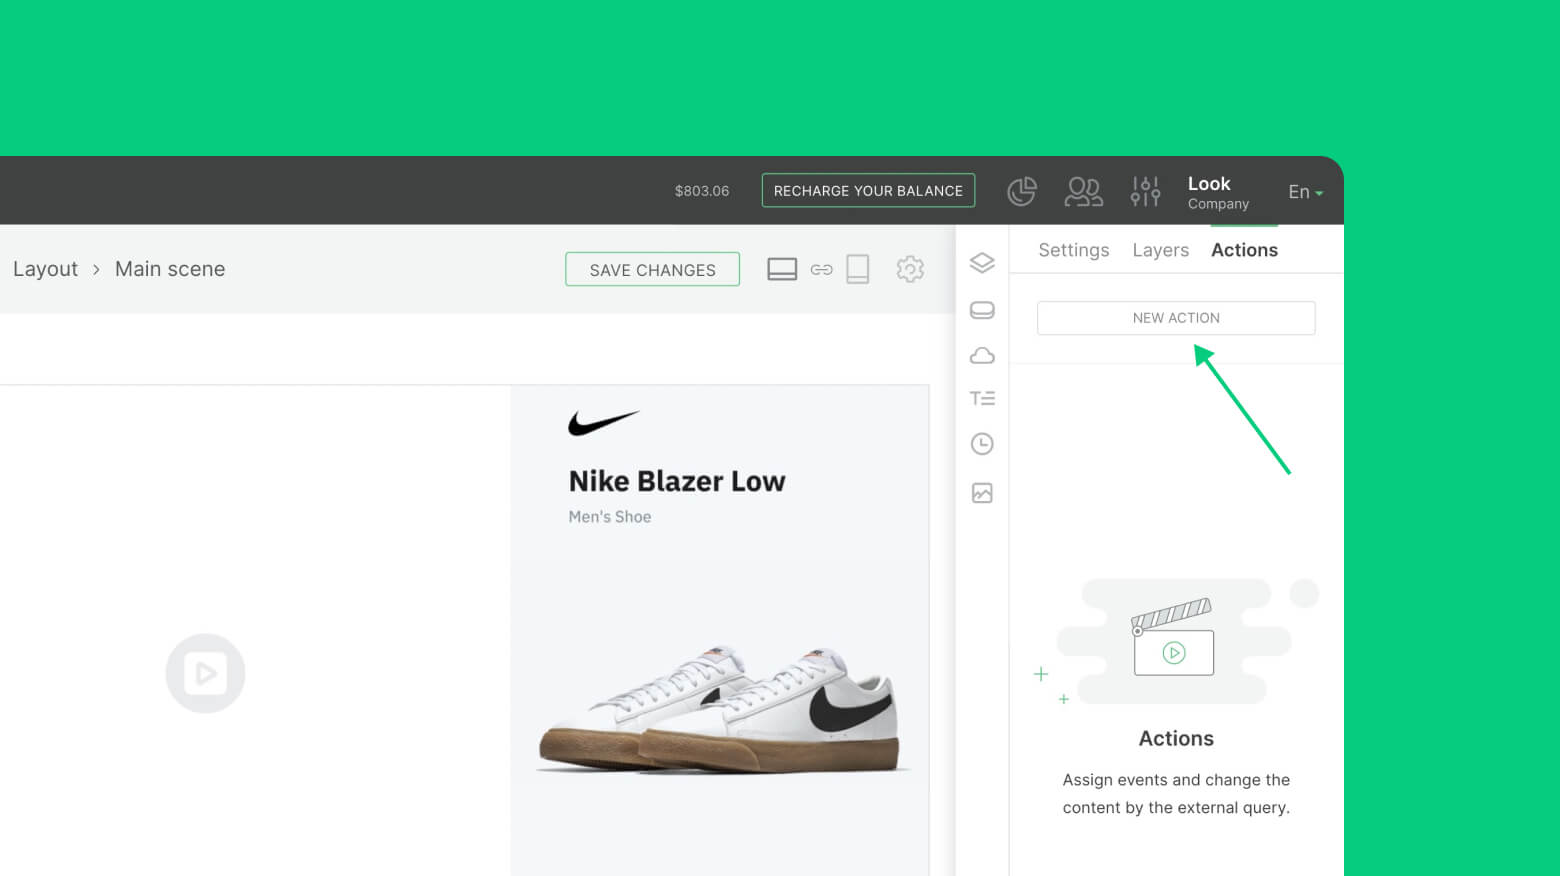Switch to the Layers tab

pos(1160,250)
